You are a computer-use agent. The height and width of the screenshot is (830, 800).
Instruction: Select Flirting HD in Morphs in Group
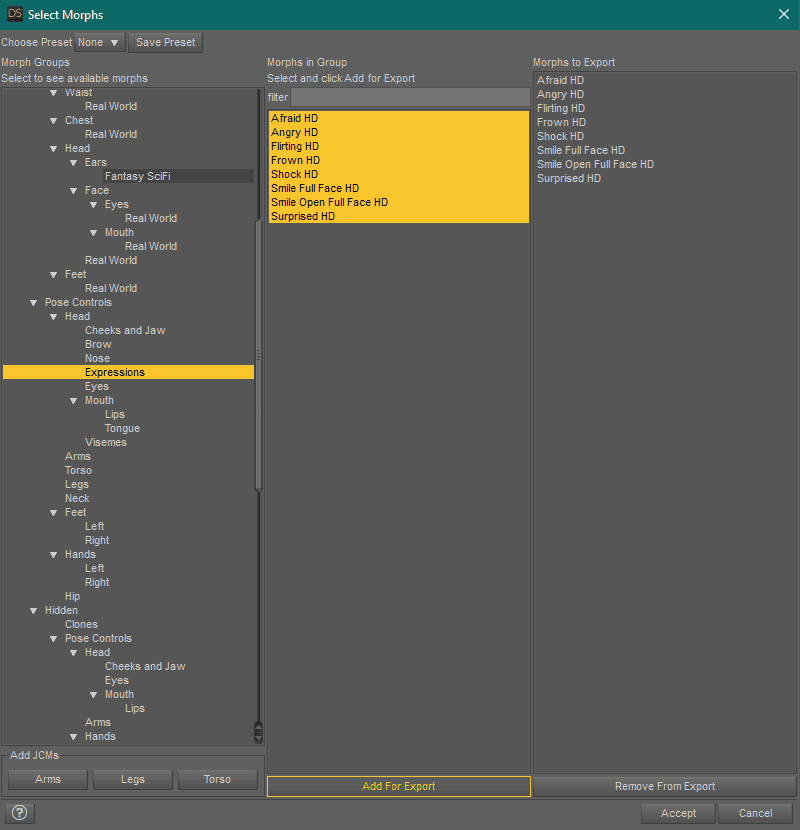[295, 146]
